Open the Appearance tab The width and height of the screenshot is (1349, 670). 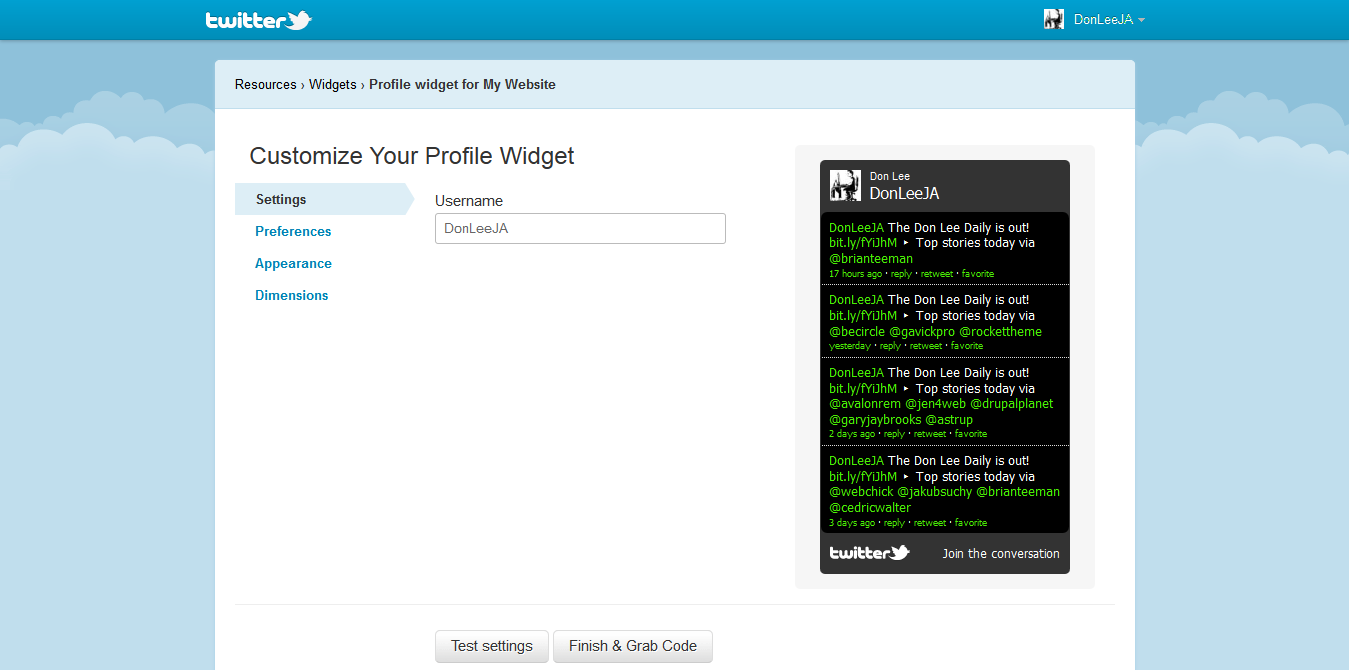click(293, 263)
